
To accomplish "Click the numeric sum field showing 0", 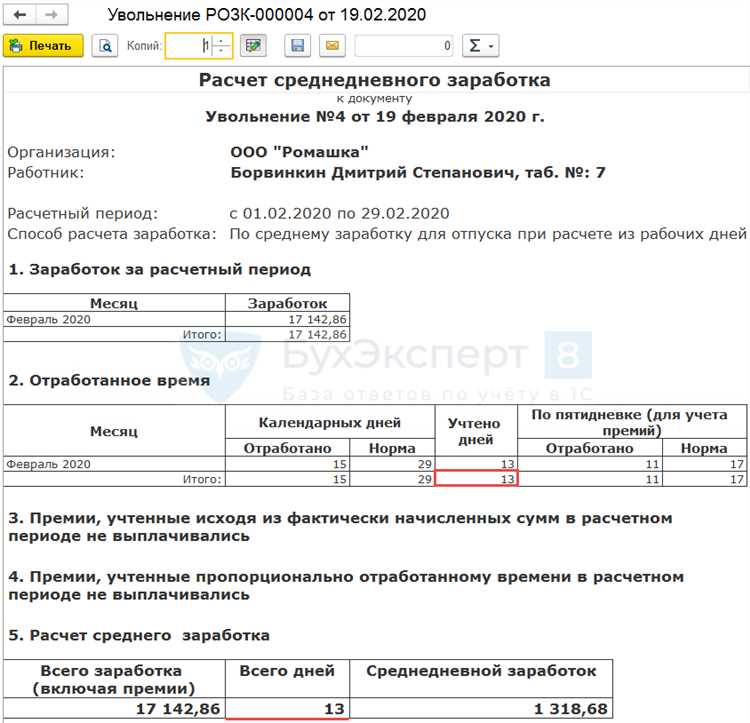I will coord(404,45).
